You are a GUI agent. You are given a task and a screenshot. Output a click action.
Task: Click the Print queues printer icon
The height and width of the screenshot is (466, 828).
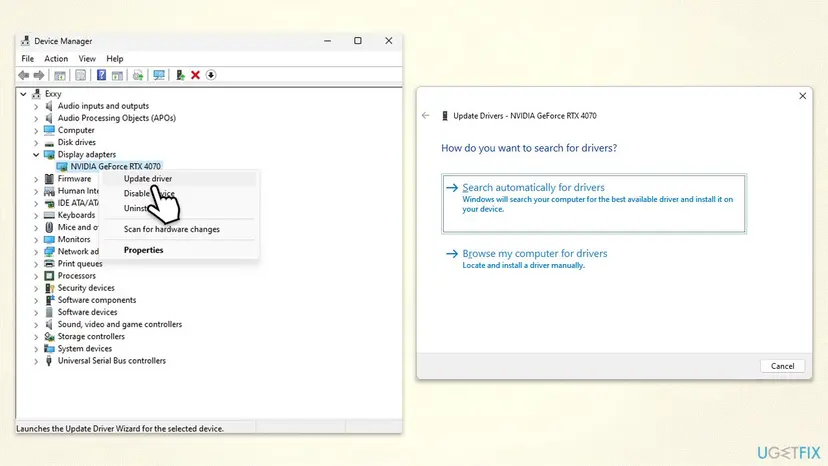(49, 264)
